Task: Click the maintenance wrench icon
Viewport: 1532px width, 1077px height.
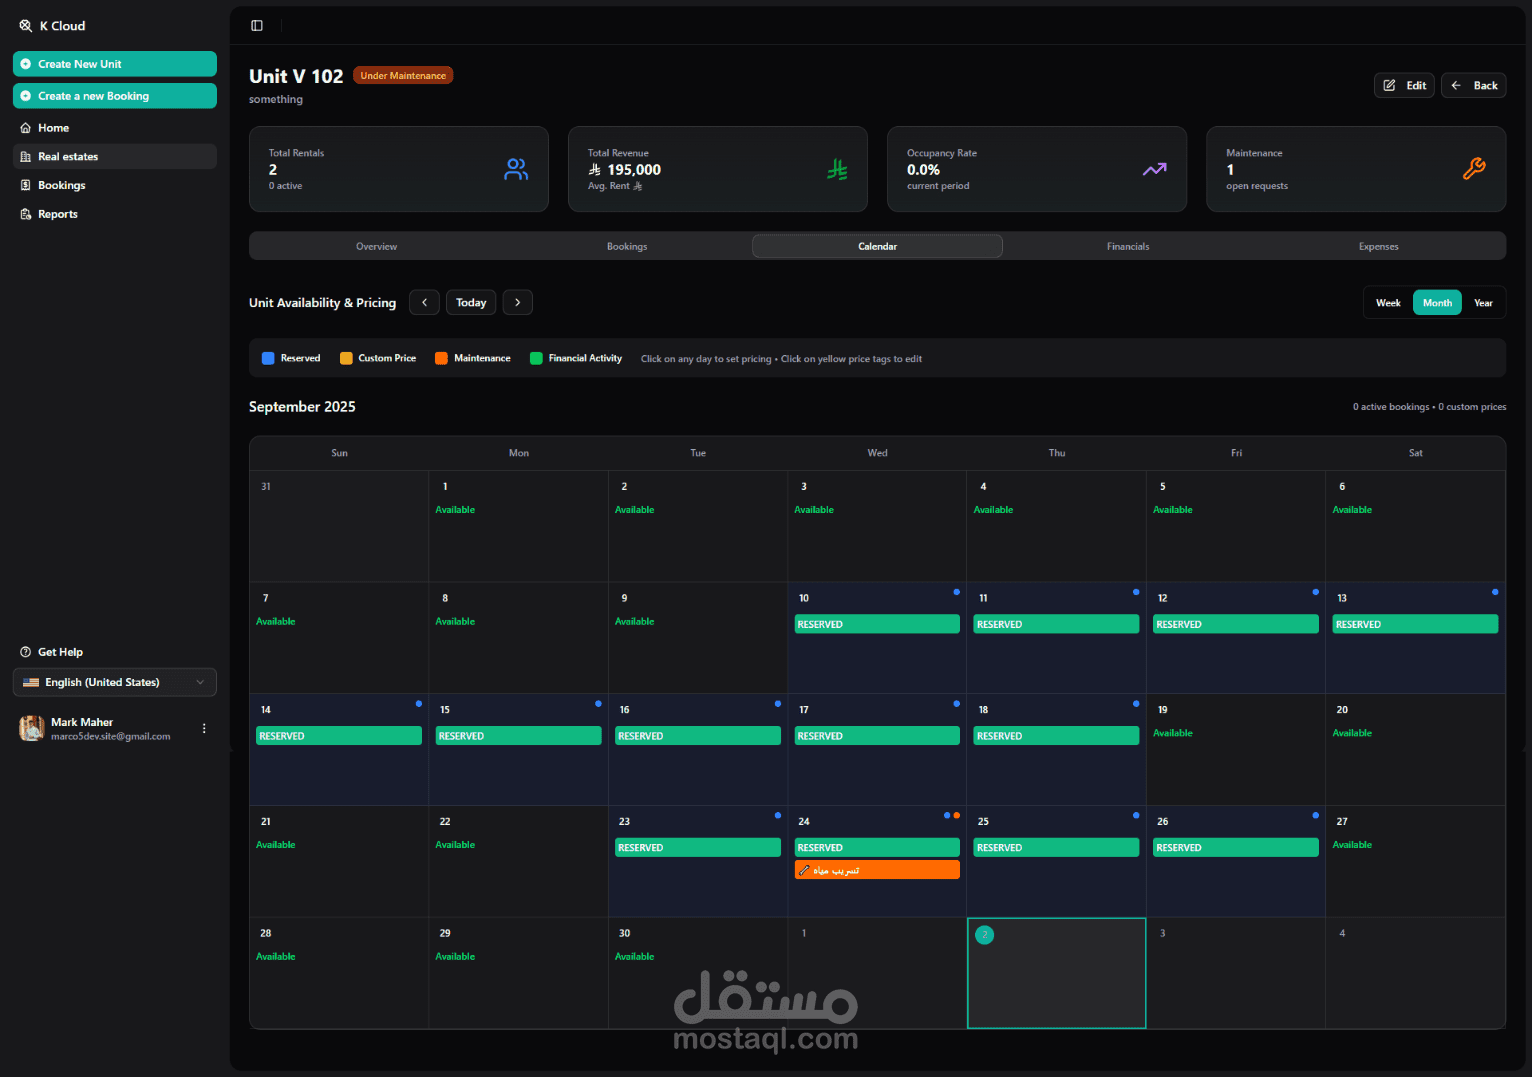Action: pos(1474,169)
